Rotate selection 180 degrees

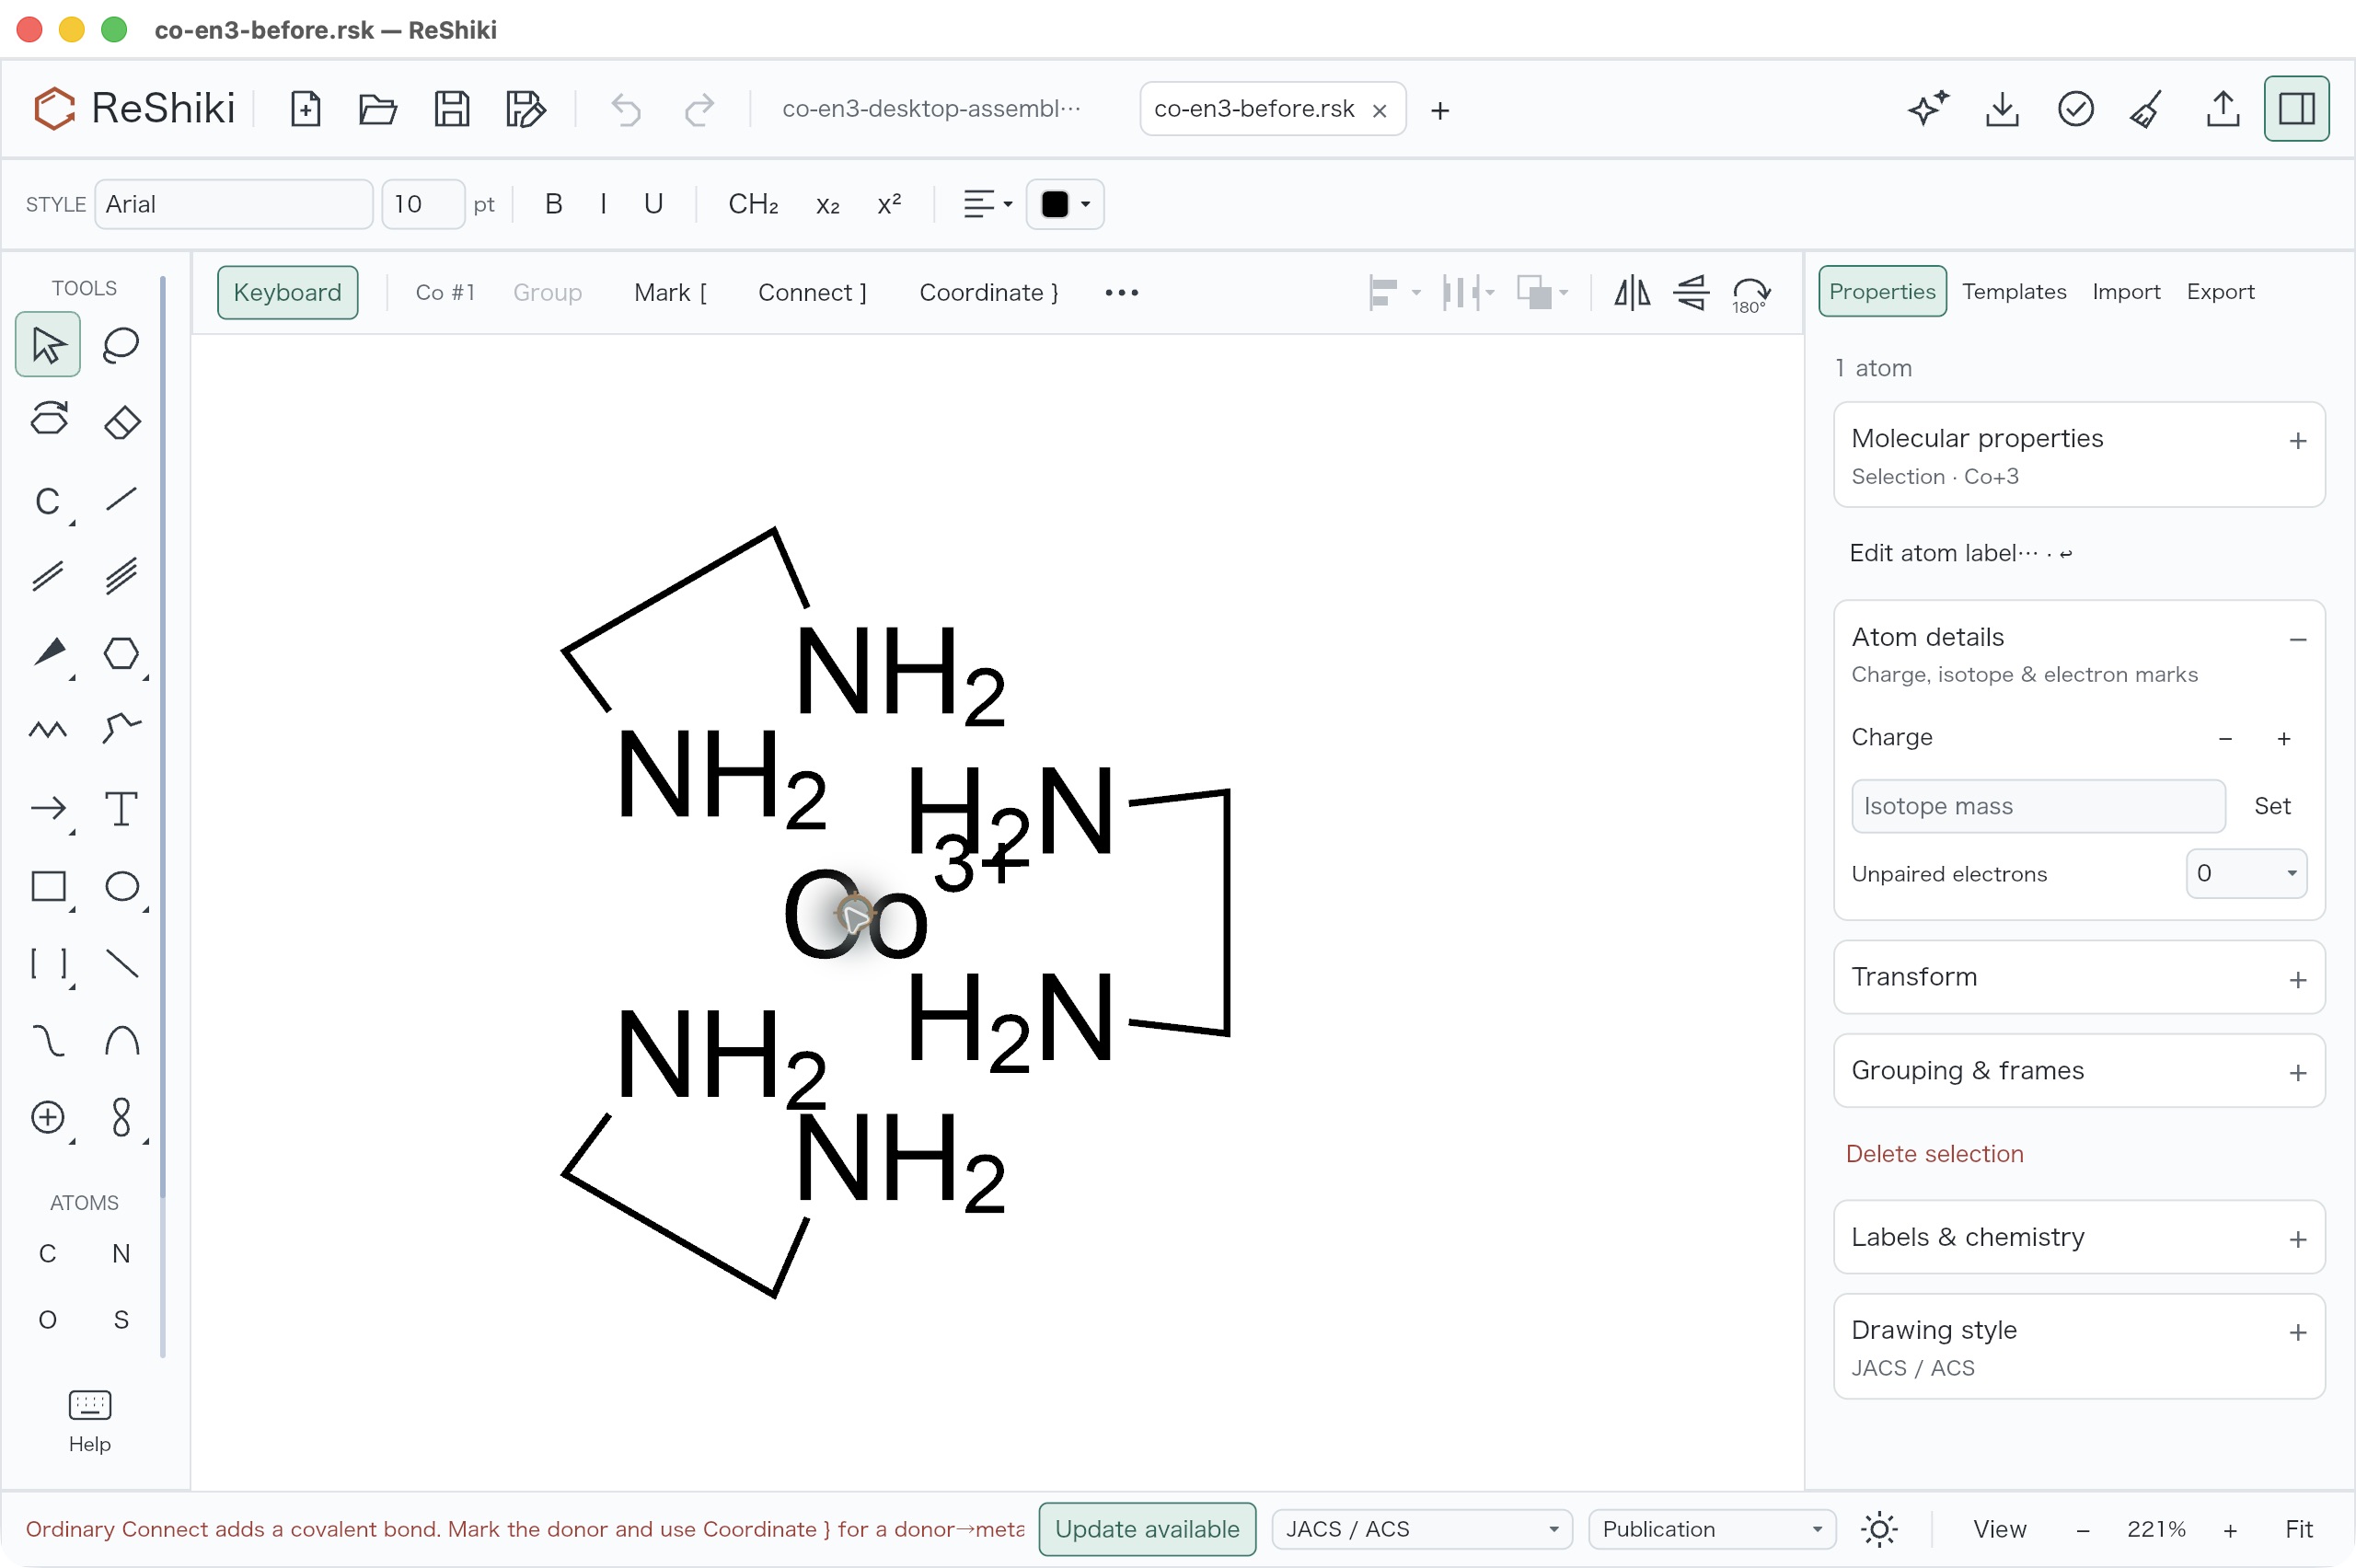coord(1751,293)
